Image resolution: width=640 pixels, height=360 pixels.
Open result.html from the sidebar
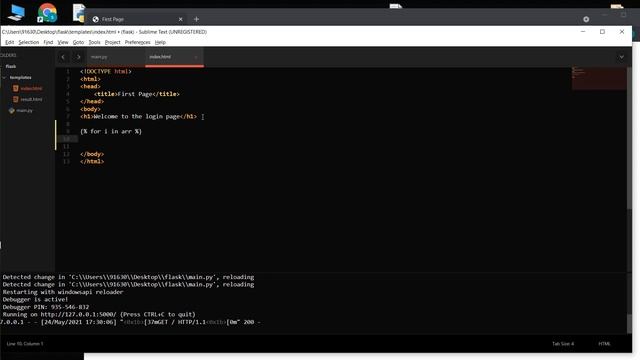click(31, 99)
